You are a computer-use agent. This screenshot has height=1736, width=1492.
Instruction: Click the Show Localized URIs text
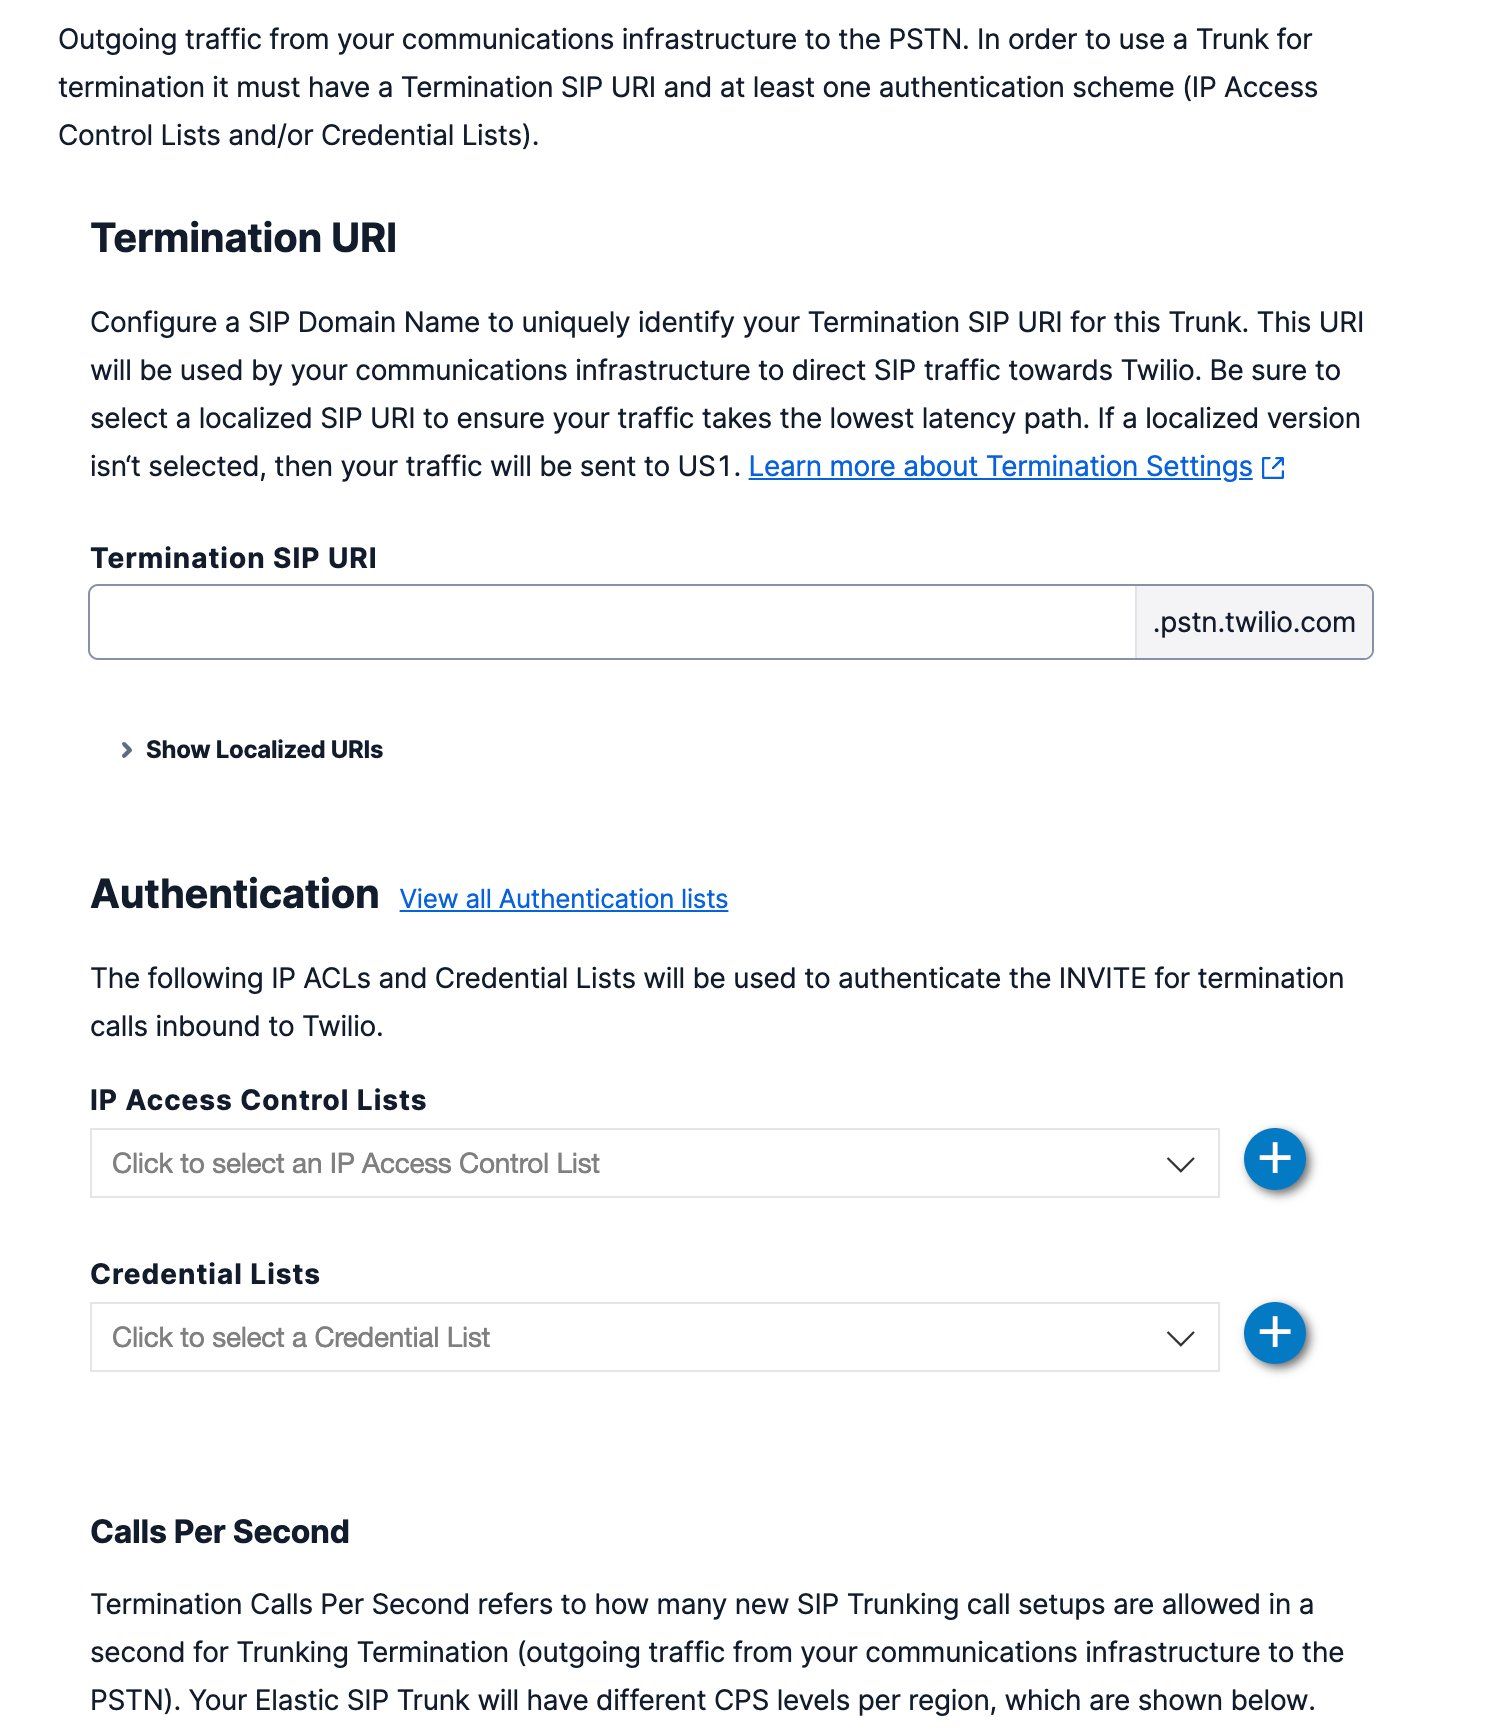[264, 750]
